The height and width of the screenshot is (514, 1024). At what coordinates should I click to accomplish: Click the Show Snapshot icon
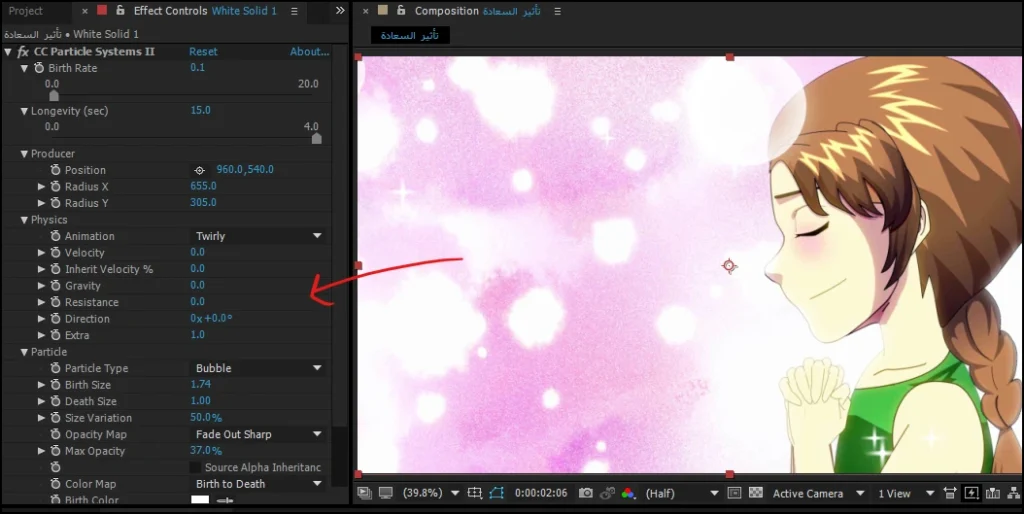click(x=607, y=493)
